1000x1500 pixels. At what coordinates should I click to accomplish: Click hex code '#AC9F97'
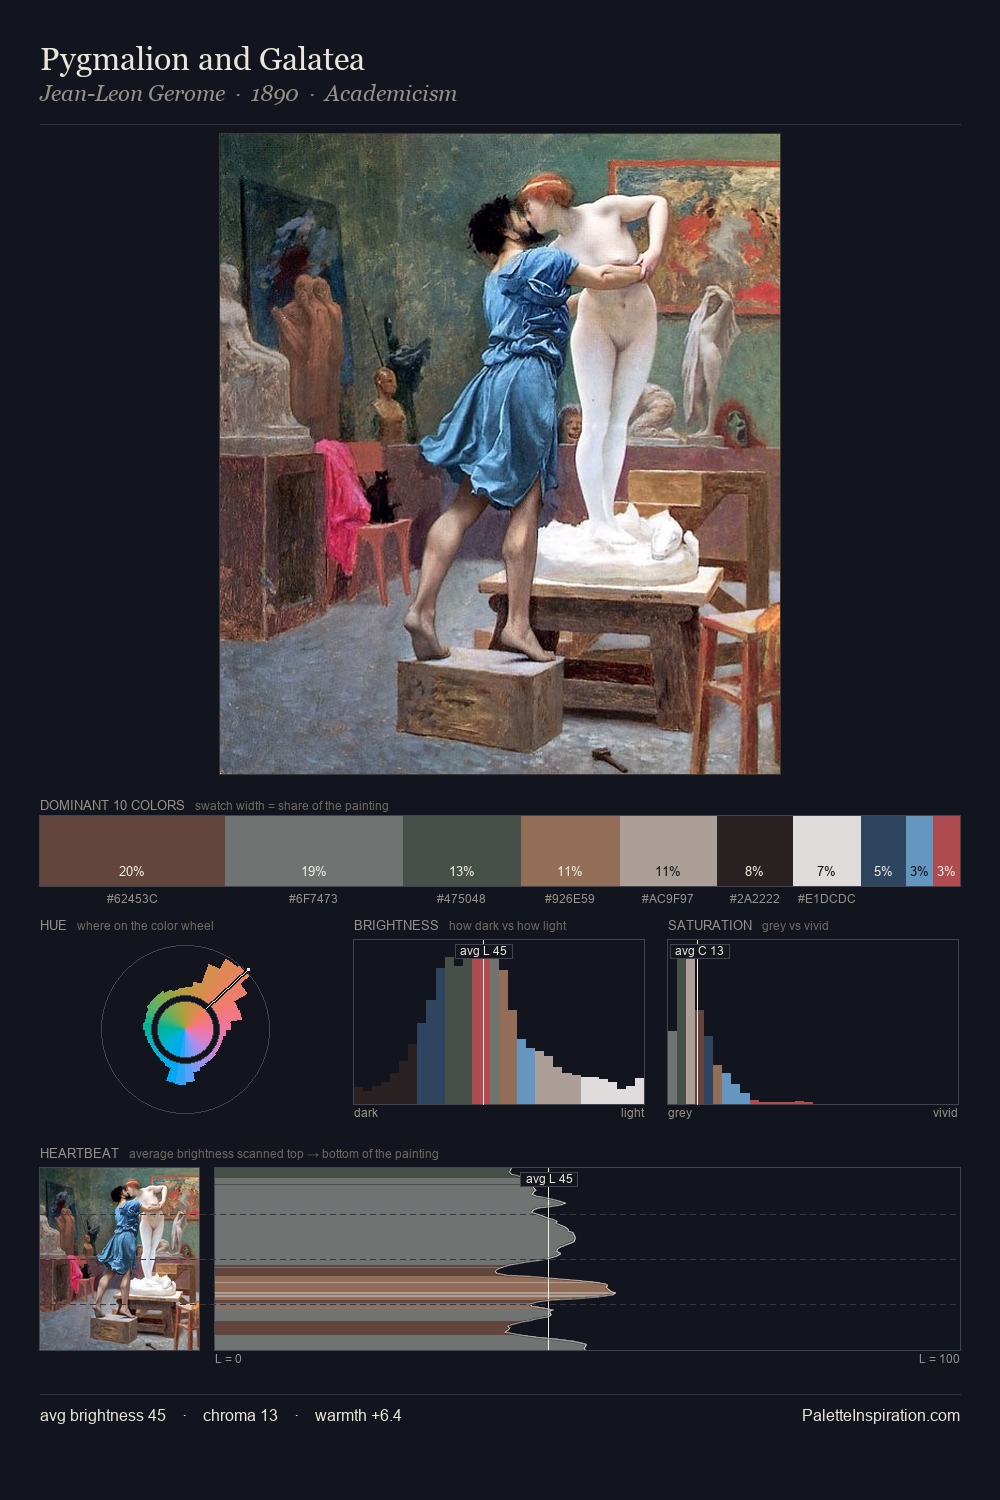click(668, 899)
